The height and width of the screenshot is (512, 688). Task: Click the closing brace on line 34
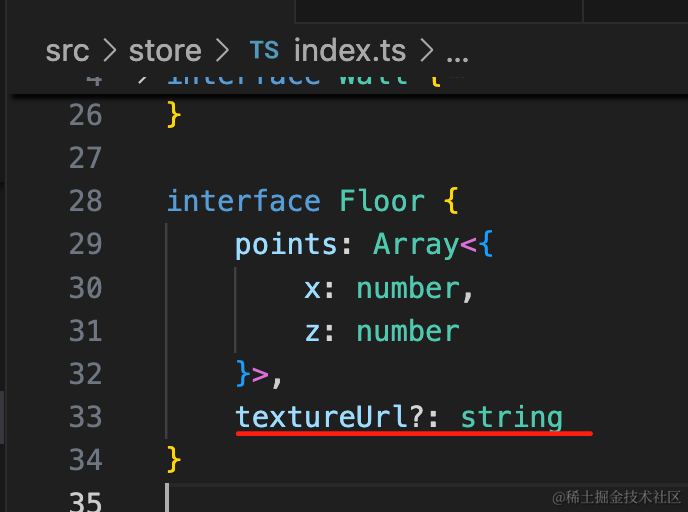(x=174, y=459)
